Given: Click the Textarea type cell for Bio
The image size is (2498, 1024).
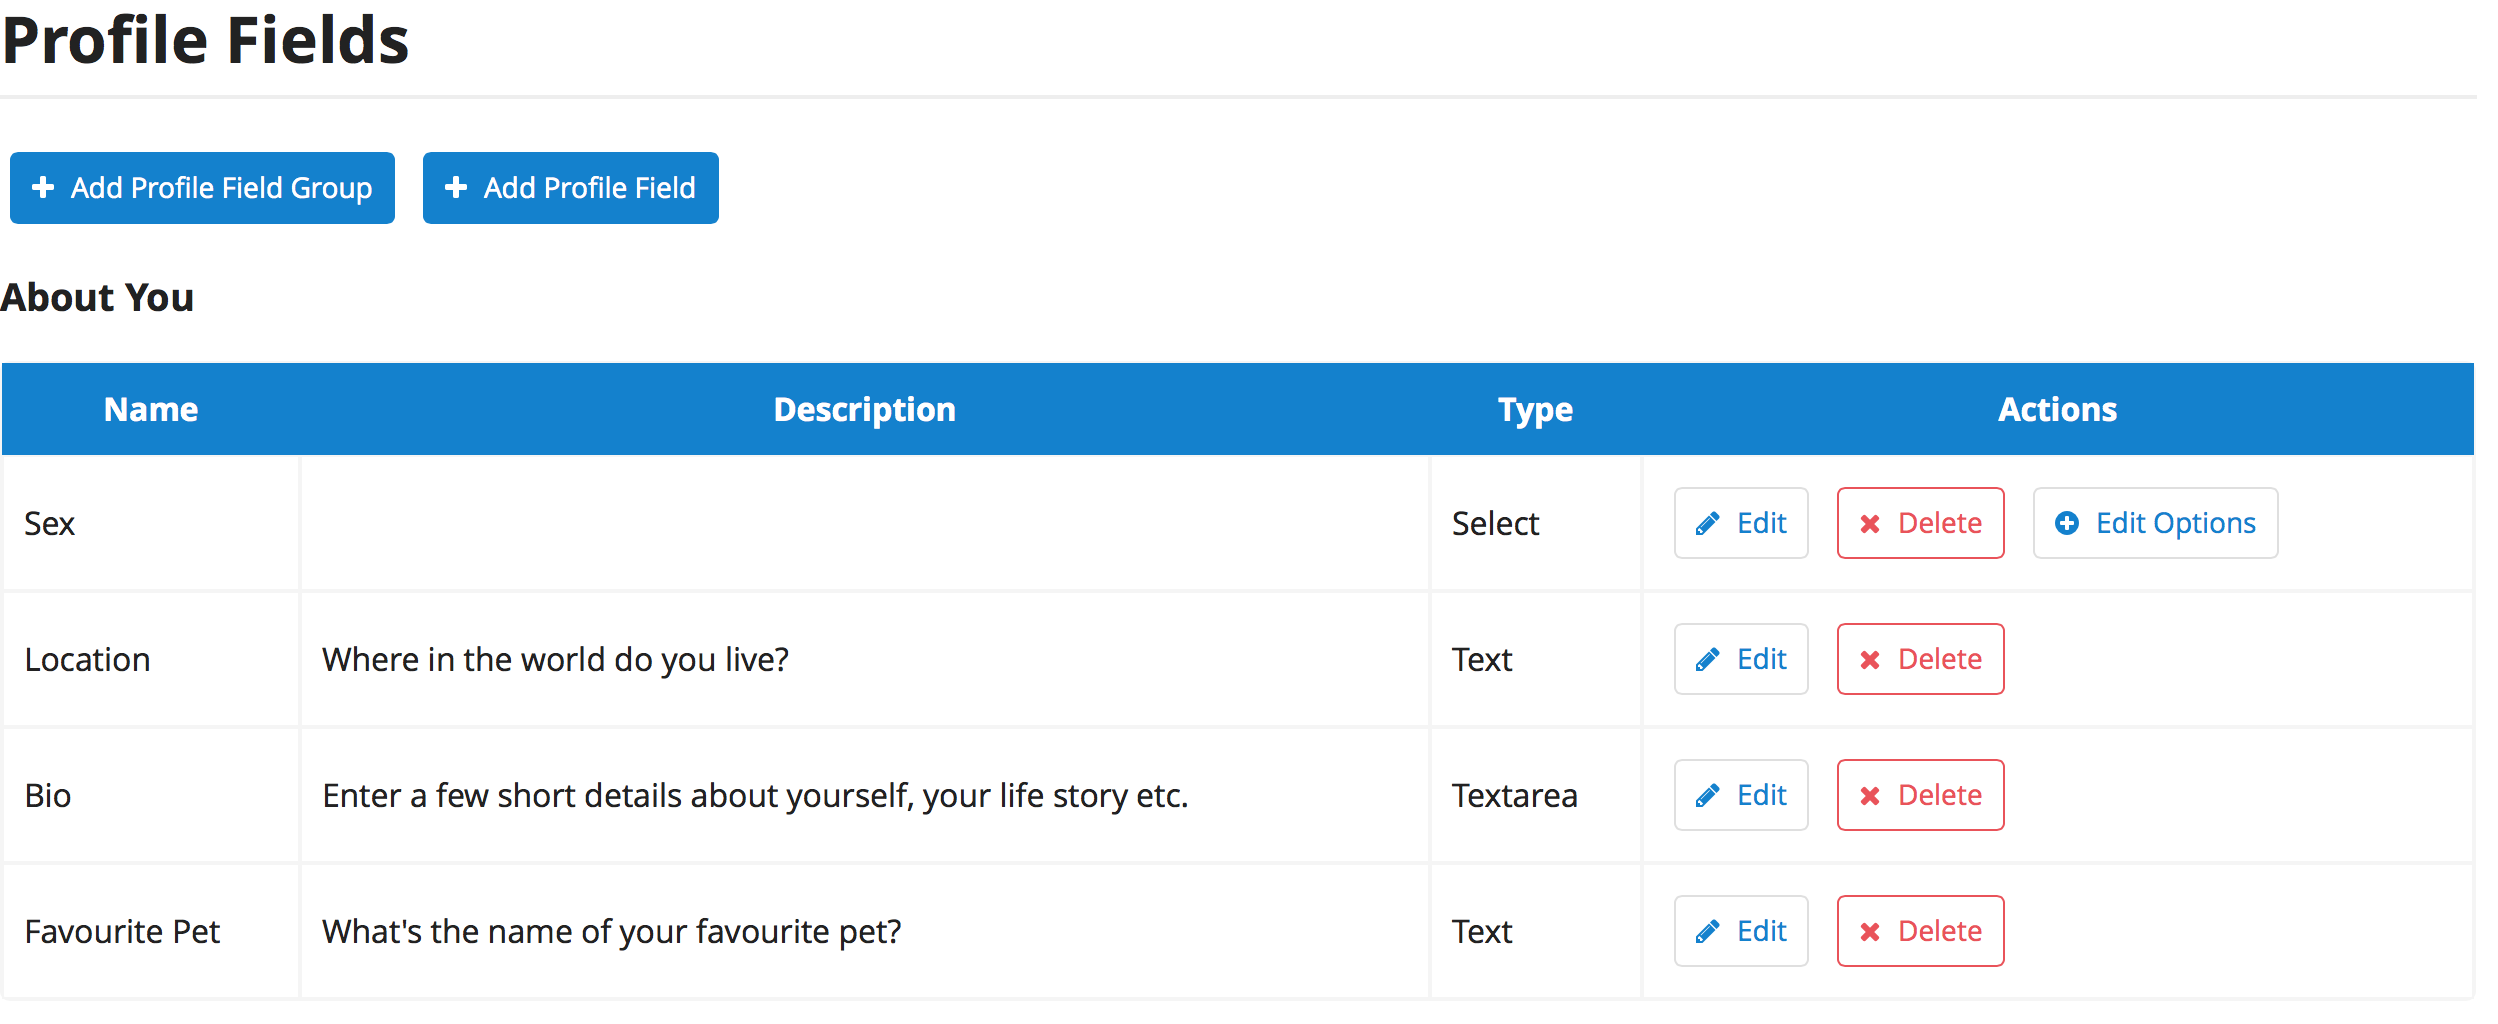Looking at the screenshot, I should point(1535,796).
